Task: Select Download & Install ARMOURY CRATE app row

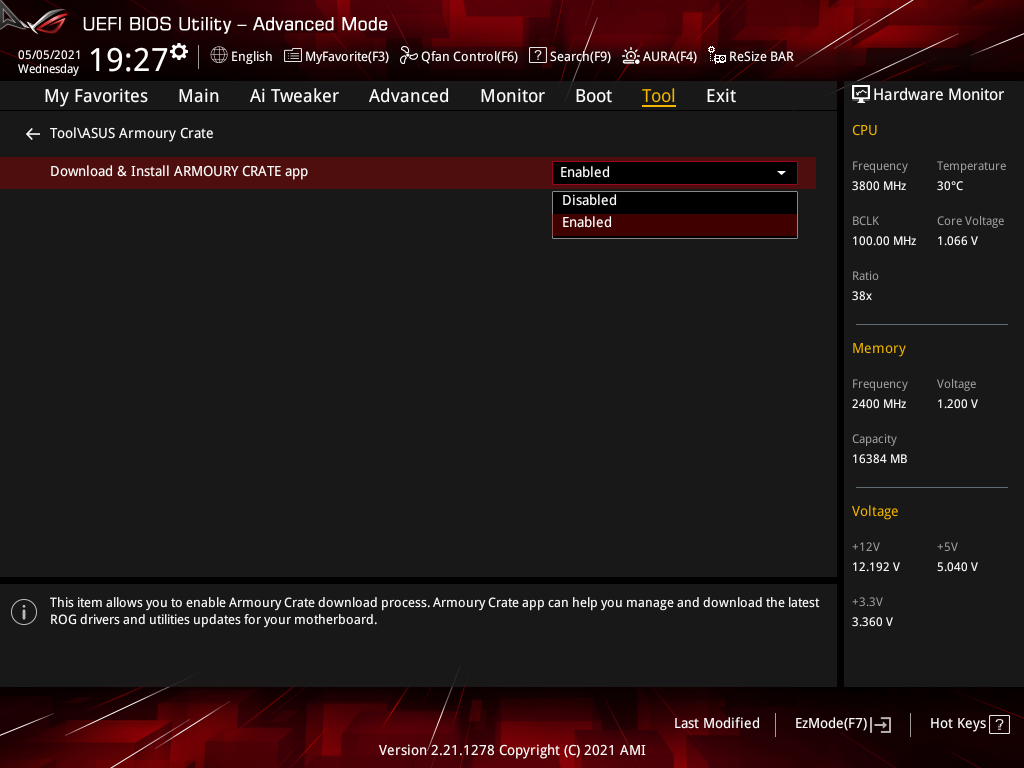Action: click(x=408, y=172)
